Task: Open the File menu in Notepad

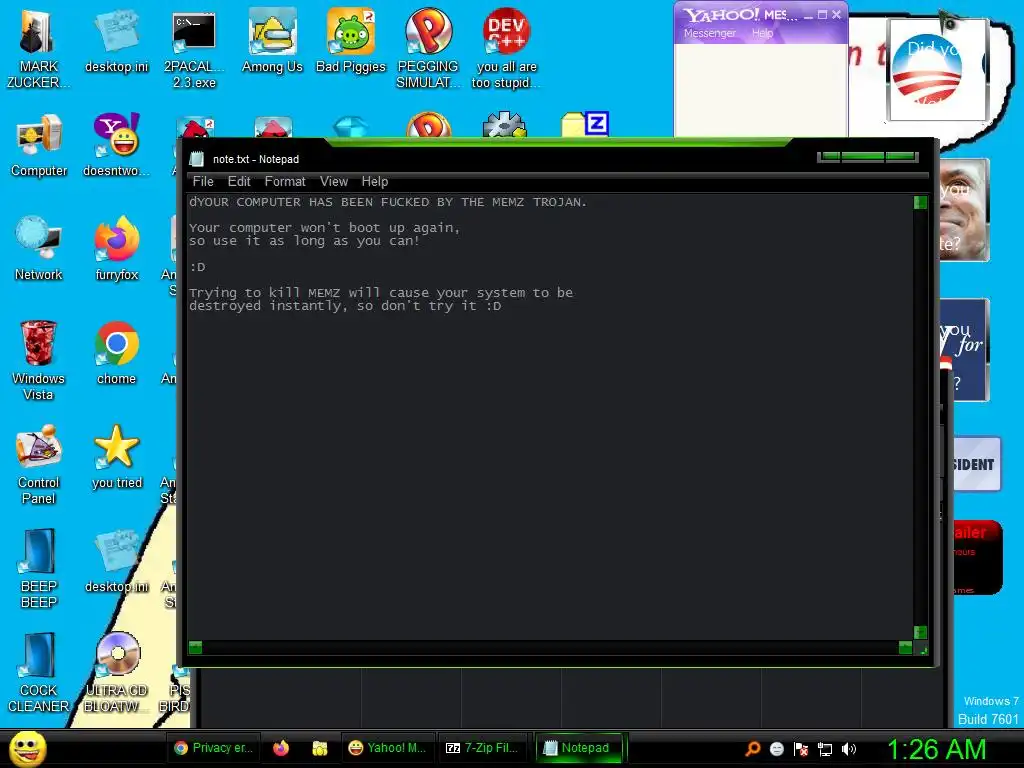Action: tap(203, 182)
